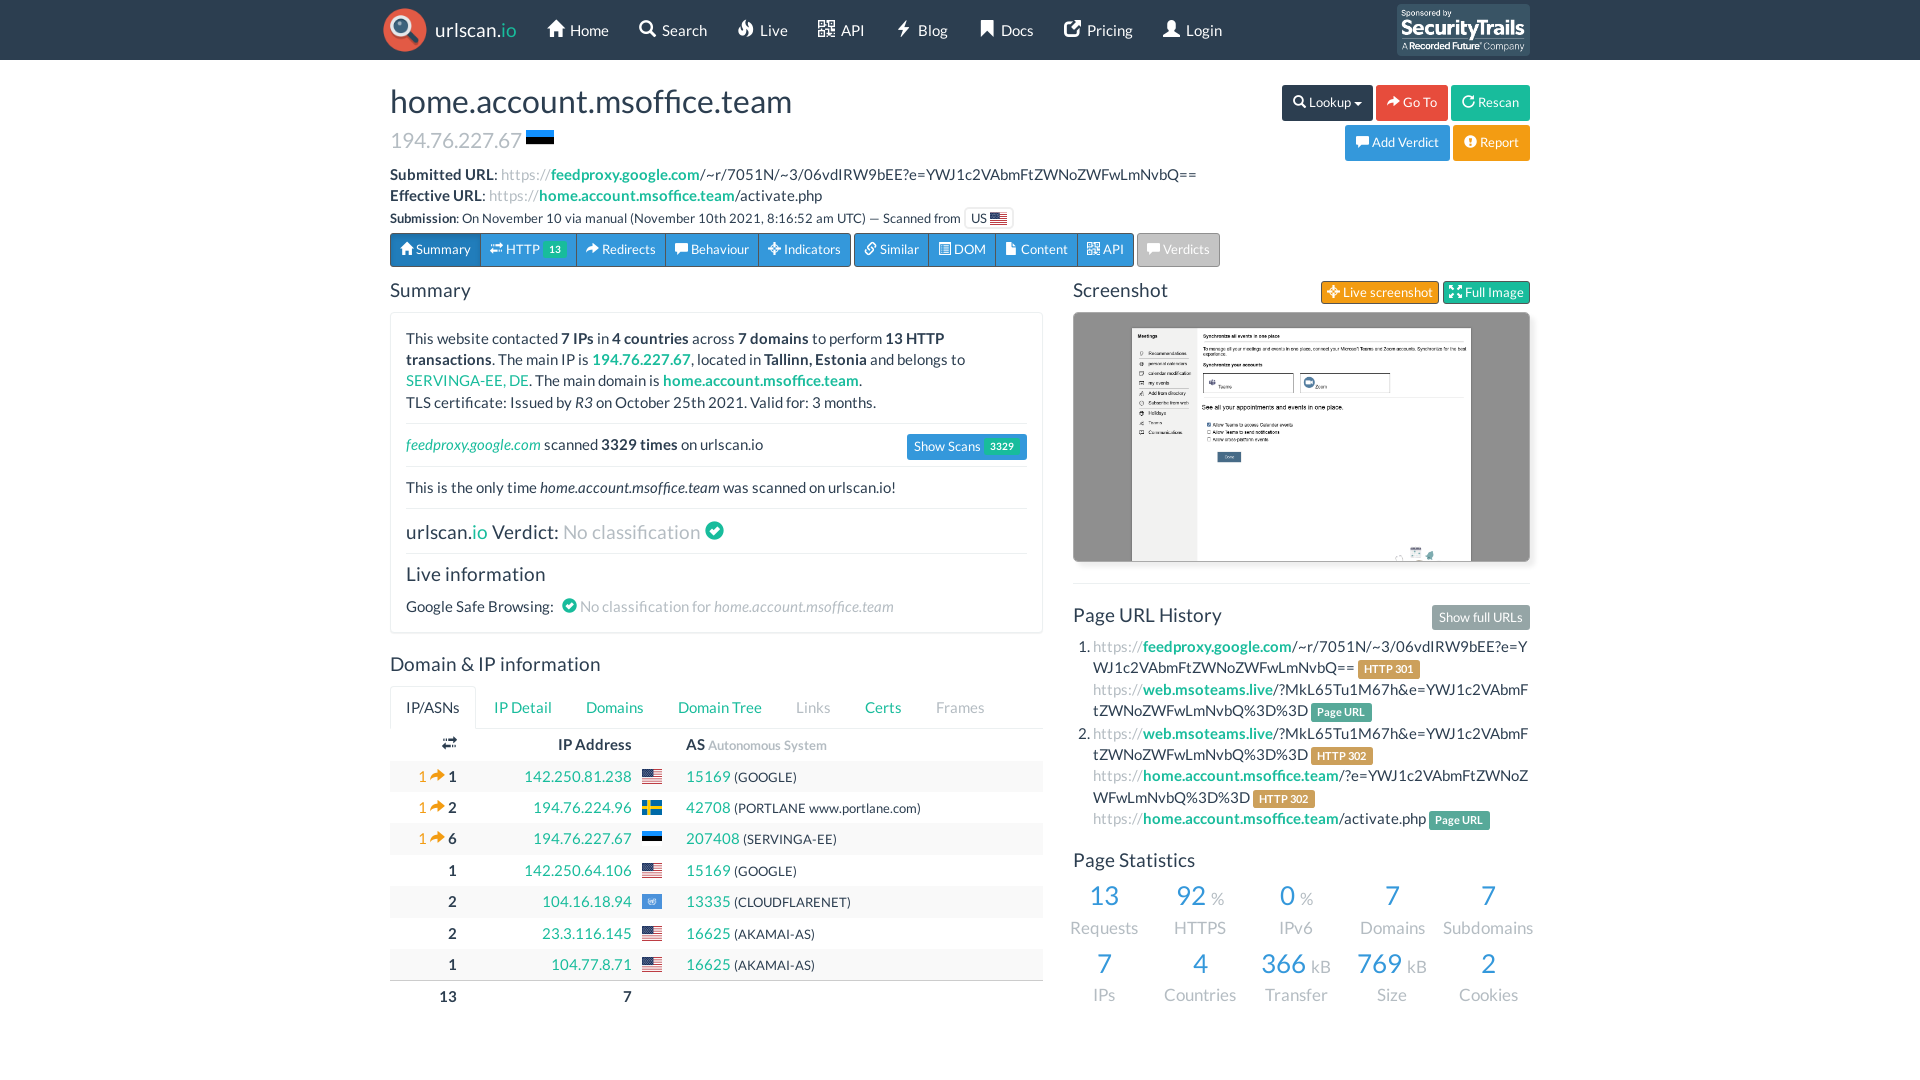
Task: Open the Pricing page
Action: tap(1098, 30)
